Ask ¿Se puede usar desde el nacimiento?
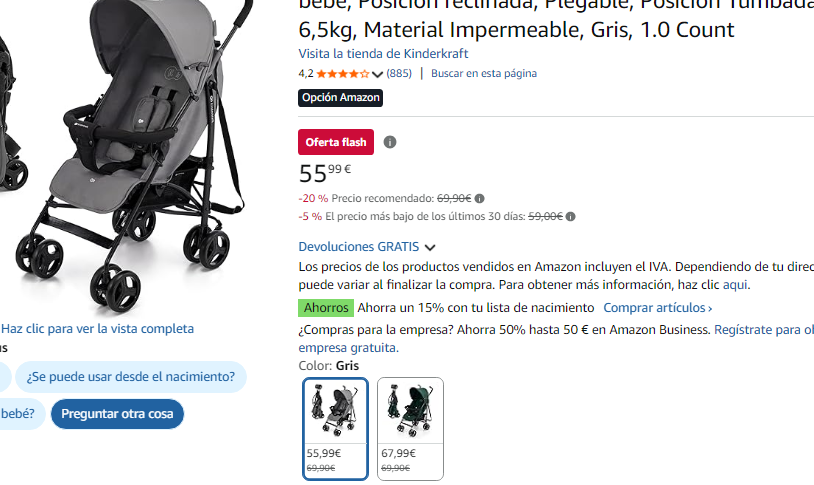Screen dimensions: 814x485 pos(131,376)
